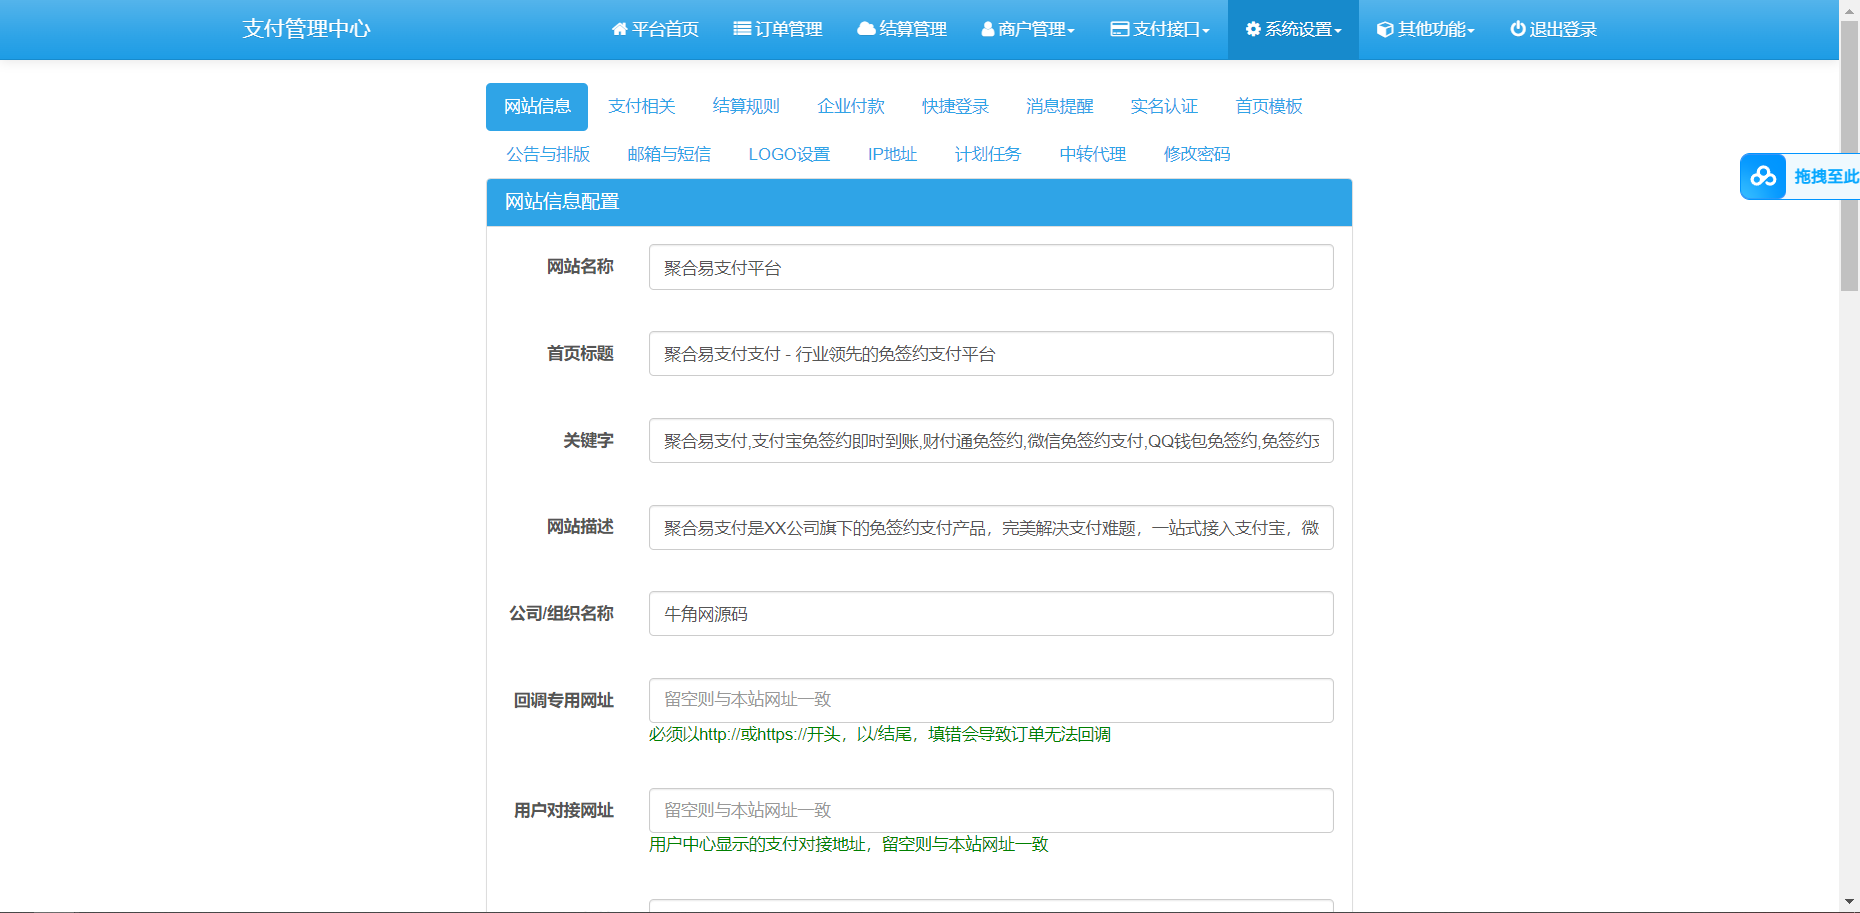Click the 网站描述 field label

(x=580, y=527)
